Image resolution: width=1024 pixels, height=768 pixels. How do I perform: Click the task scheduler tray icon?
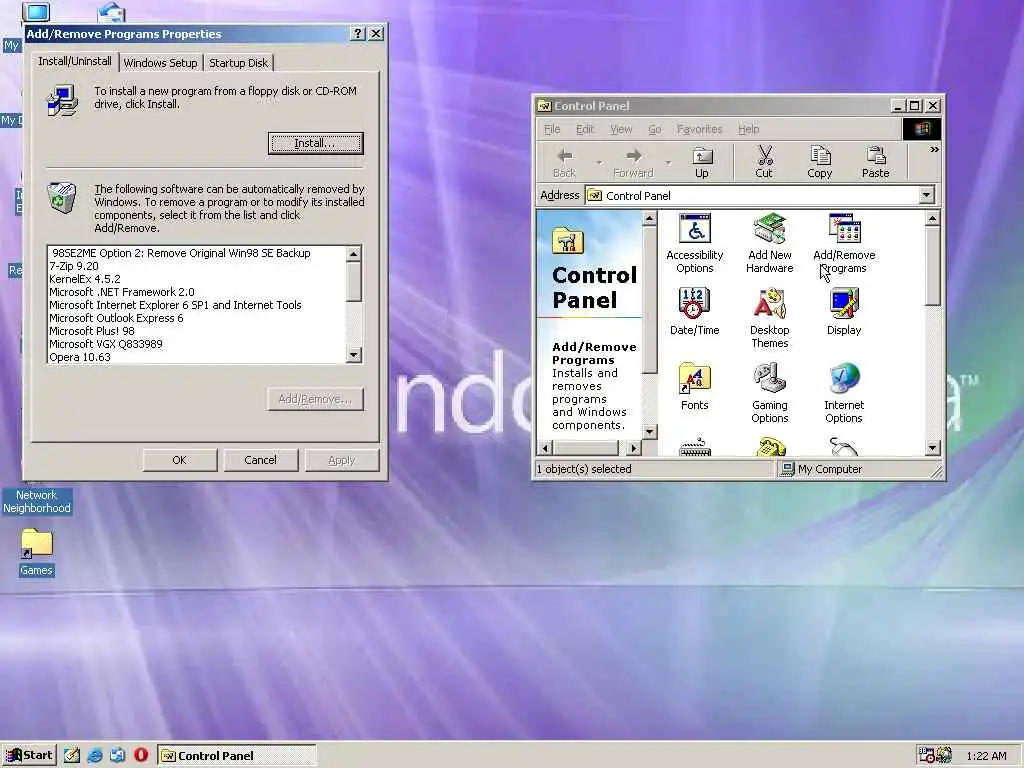click(x=926, y=755)
